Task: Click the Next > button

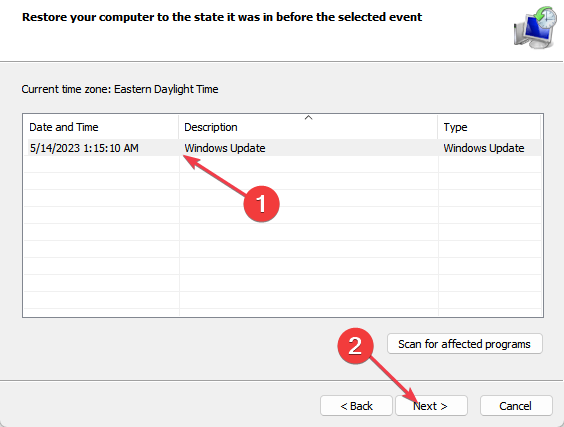Action: point(431,406)
